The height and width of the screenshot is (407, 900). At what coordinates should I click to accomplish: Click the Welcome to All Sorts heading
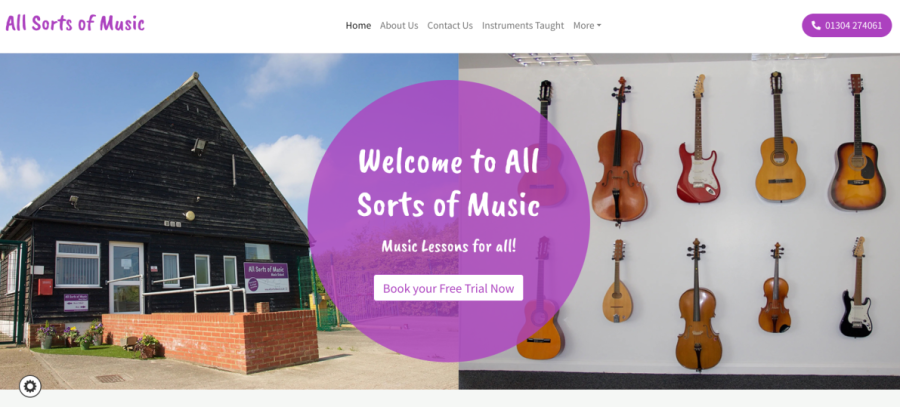(x=448, y=182)
